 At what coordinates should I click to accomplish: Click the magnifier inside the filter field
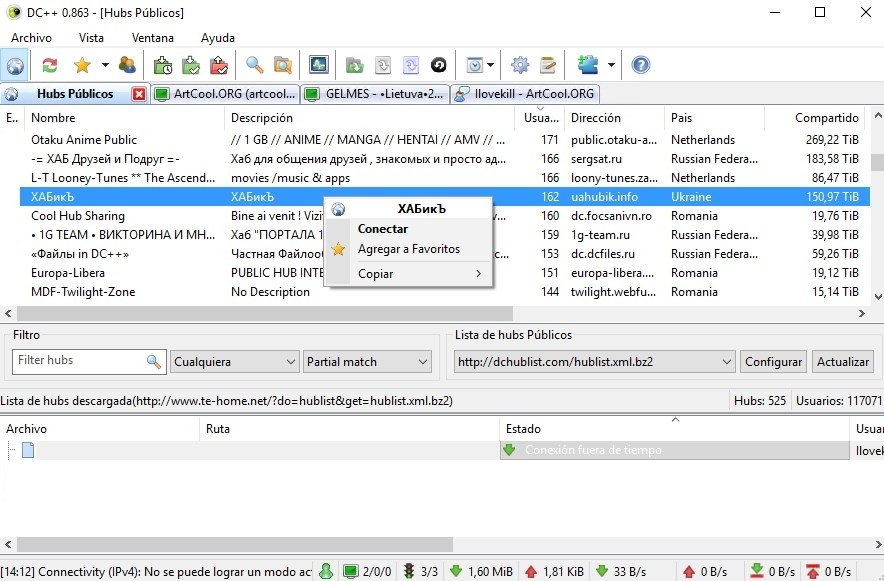click(153, 361)
